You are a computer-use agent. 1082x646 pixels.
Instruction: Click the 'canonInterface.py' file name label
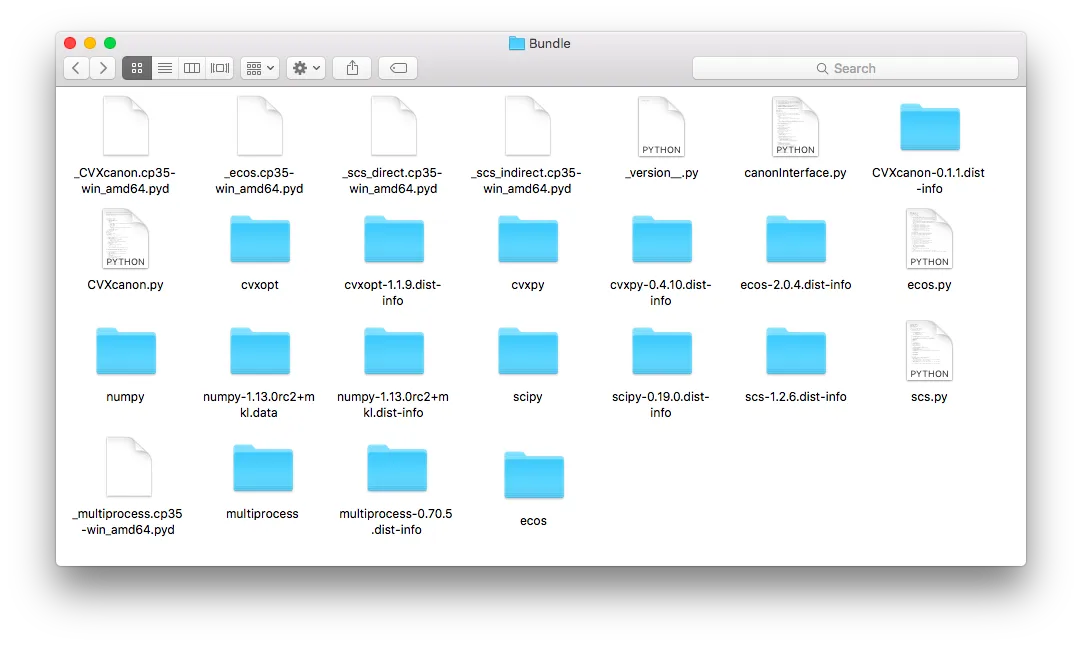coord(795,173)
